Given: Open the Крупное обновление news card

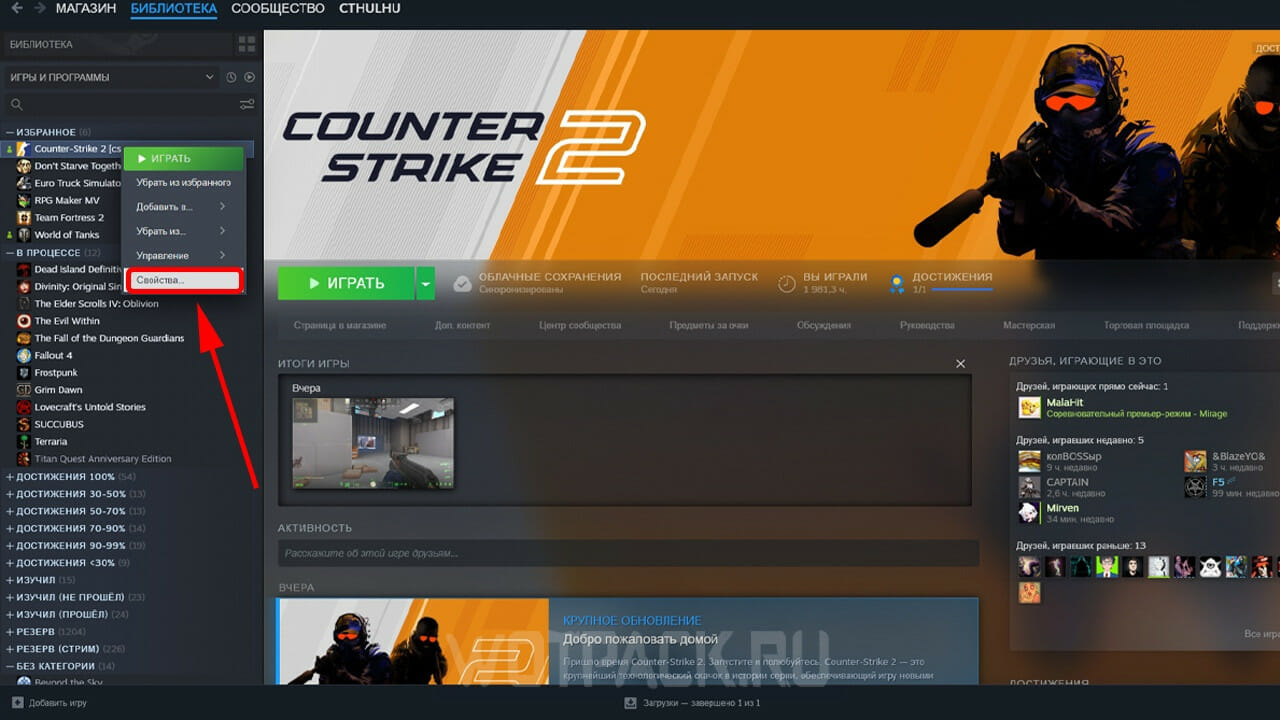Looking at the screenshot, I should (627, 641).
